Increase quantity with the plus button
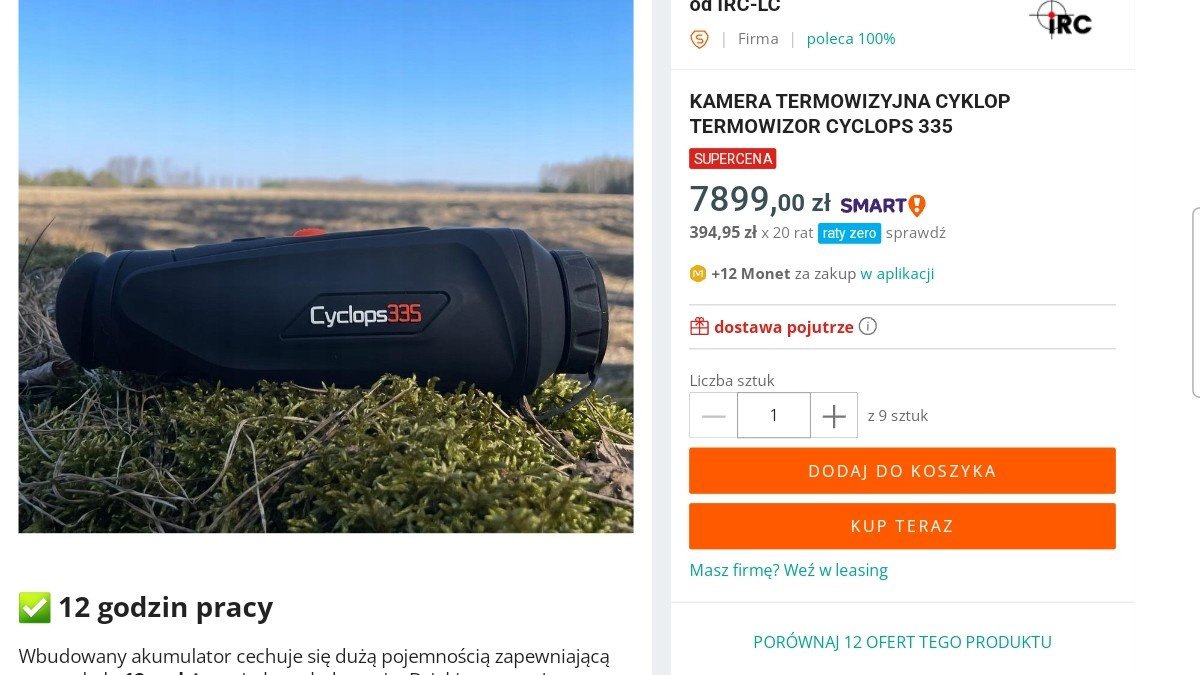The height and width of the screenshot is (675, 1200). (x=834, y=415)
